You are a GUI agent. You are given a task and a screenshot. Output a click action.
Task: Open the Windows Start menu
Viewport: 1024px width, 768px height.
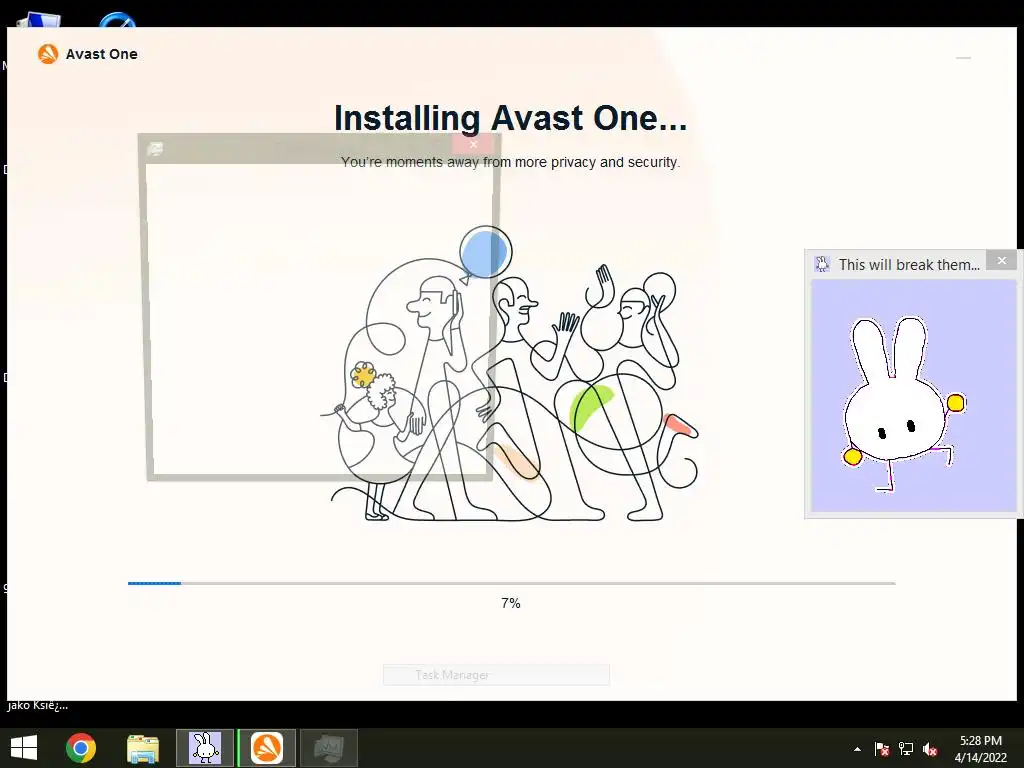click(24, 748)
